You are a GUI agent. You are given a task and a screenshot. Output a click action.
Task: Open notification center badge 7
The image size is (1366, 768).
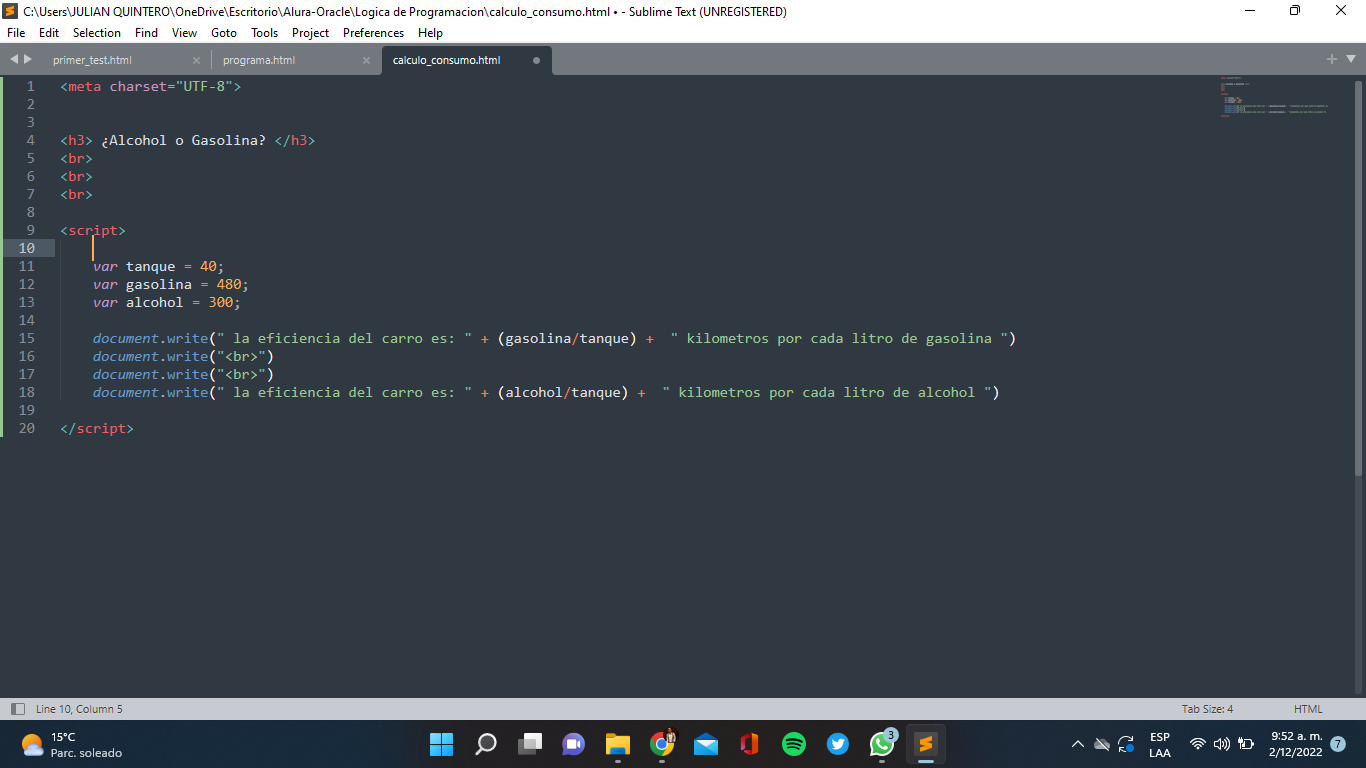click(x=1338, y=744)
